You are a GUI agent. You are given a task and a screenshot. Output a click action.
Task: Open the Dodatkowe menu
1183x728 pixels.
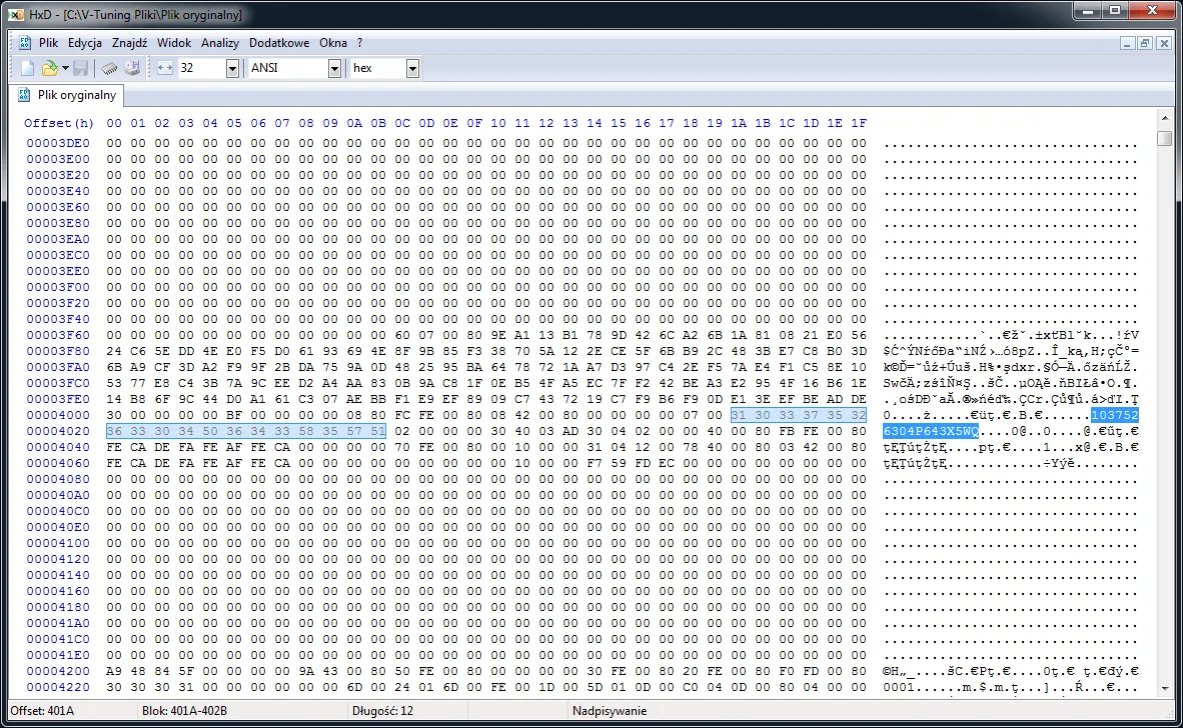tap(279, 43)
